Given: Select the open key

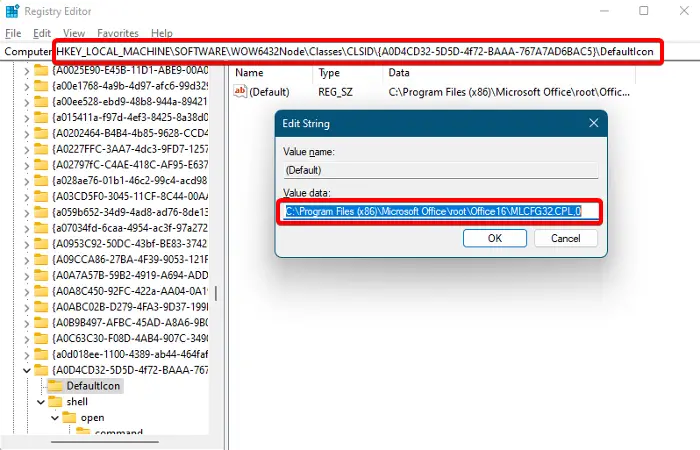Looking at the screenshot, I should pos(92,418).
